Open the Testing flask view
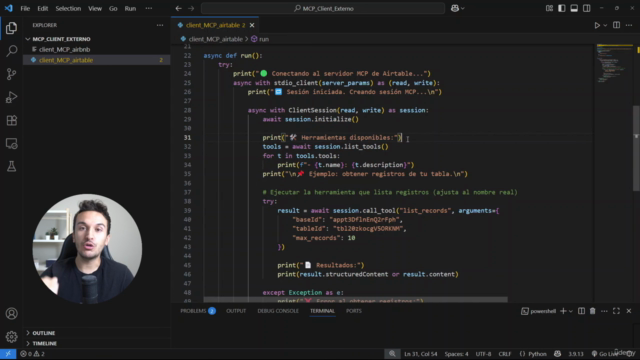 coord(11,166)
